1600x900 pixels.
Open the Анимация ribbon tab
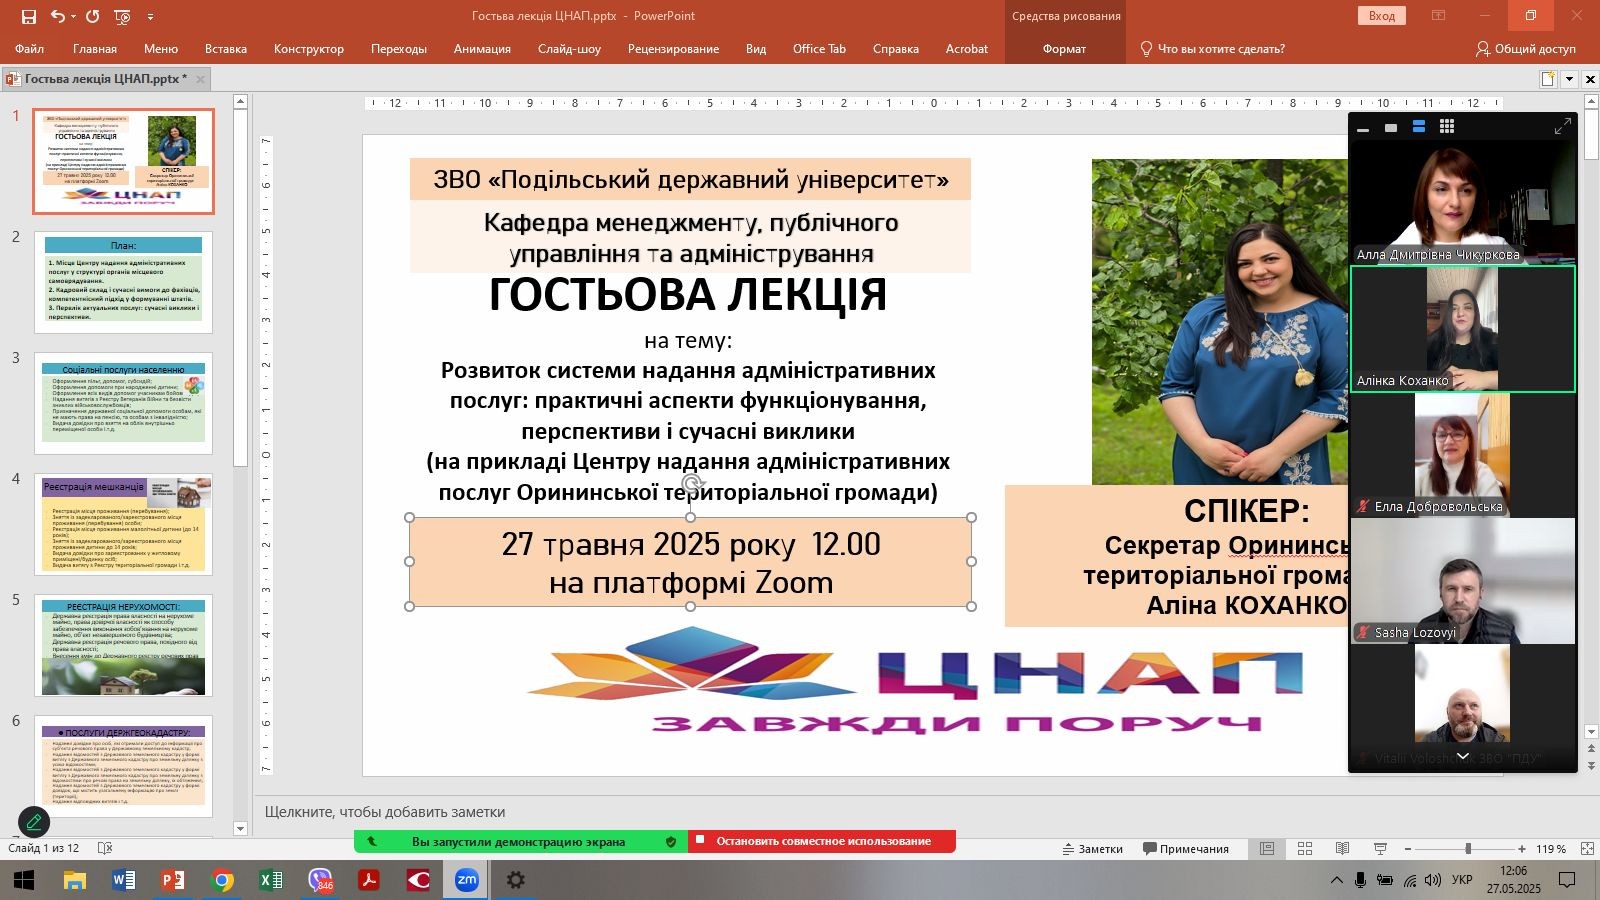pyautogui.click(x=482, y=49)
